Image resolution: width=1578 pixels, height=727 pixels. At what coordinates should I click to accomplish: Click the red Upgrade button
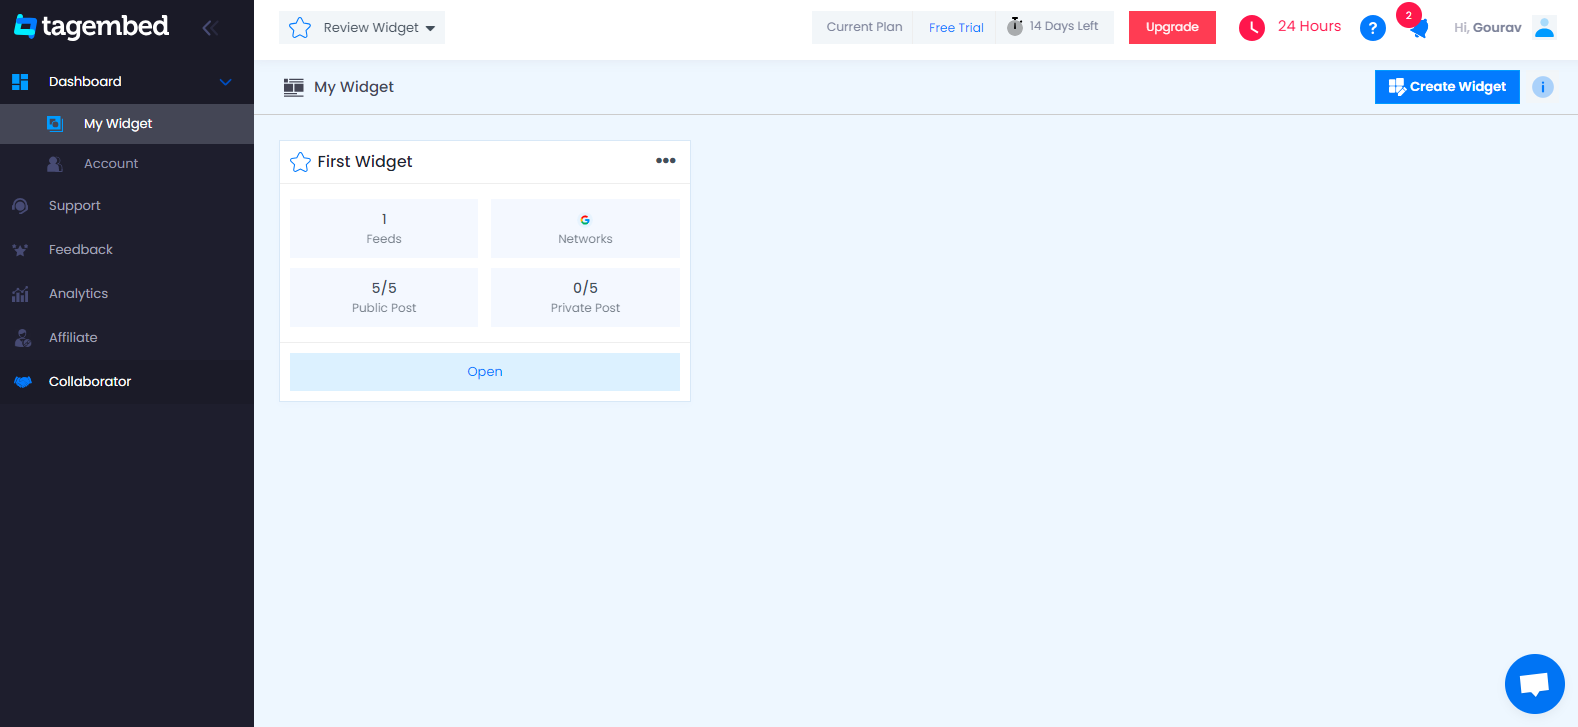pos(1172,27)
